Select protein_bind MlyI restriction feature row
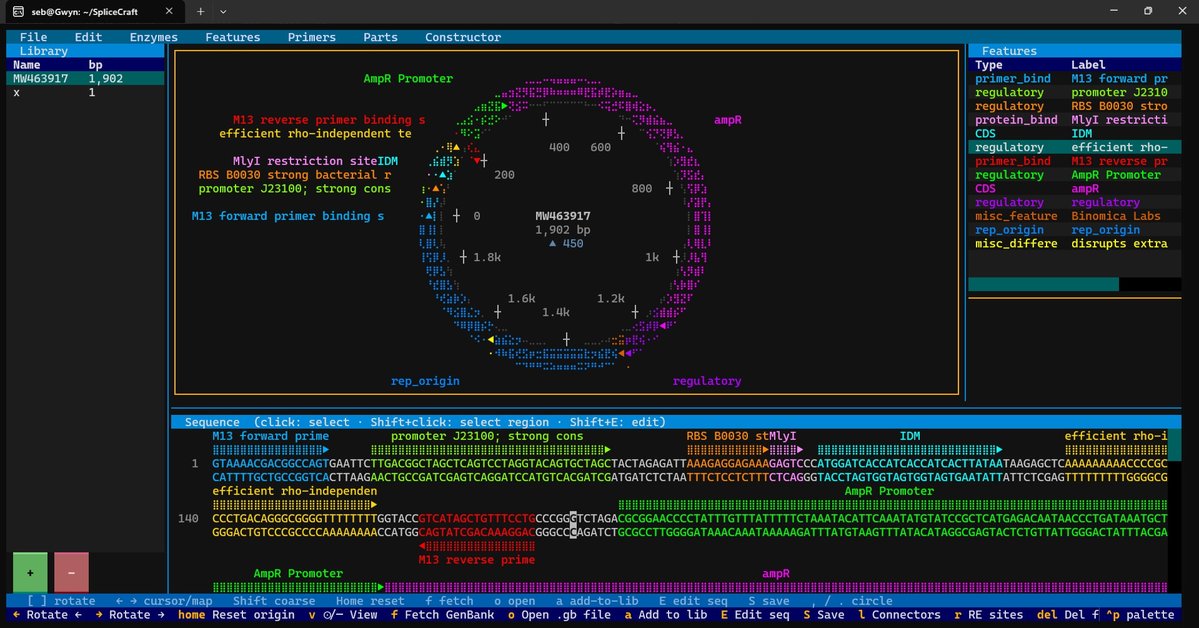This screenshot has width=1199, height=628. click(x=1074, y=119)
